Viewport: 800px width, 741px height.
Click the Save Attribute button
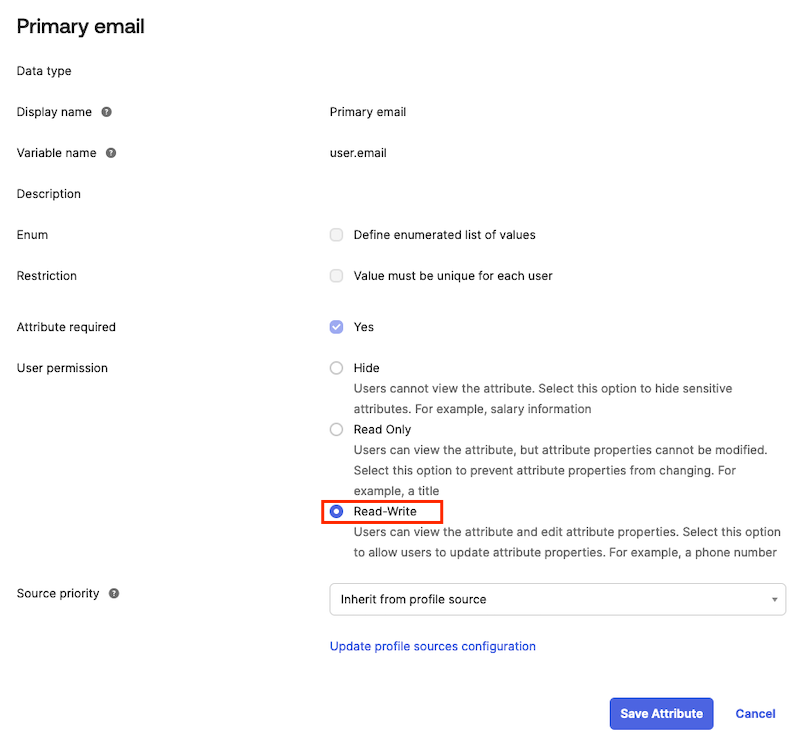[x=661, y=713]
